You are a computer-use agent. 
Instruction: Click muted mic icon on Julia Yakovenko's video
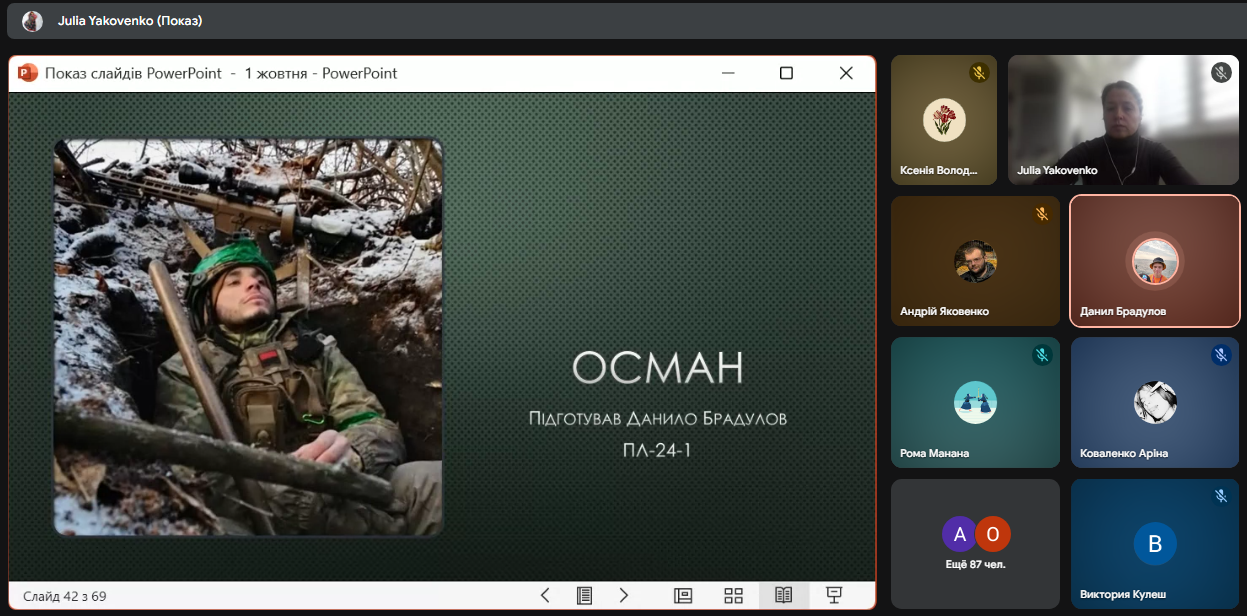pyautogui.click(x=1220, y=73)
